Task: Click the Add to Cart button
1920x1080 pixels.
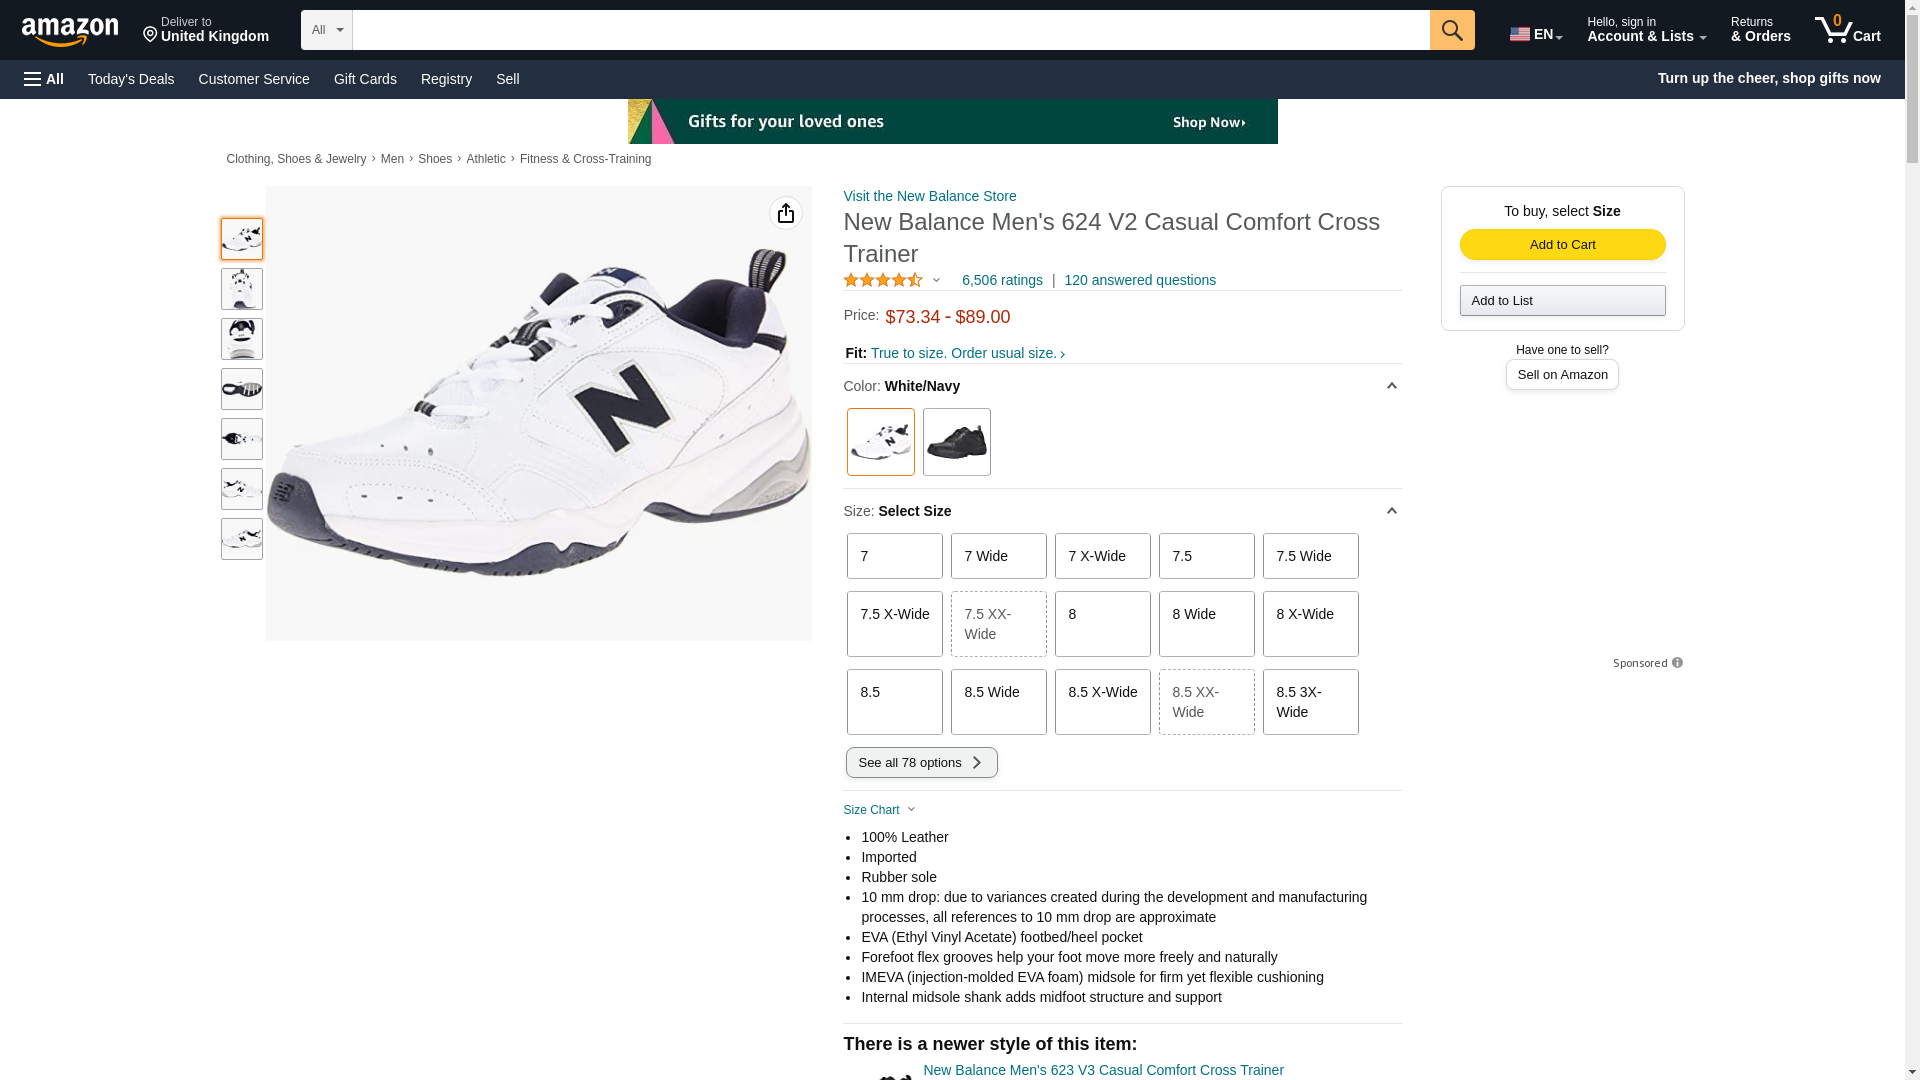Action: 1561,245
